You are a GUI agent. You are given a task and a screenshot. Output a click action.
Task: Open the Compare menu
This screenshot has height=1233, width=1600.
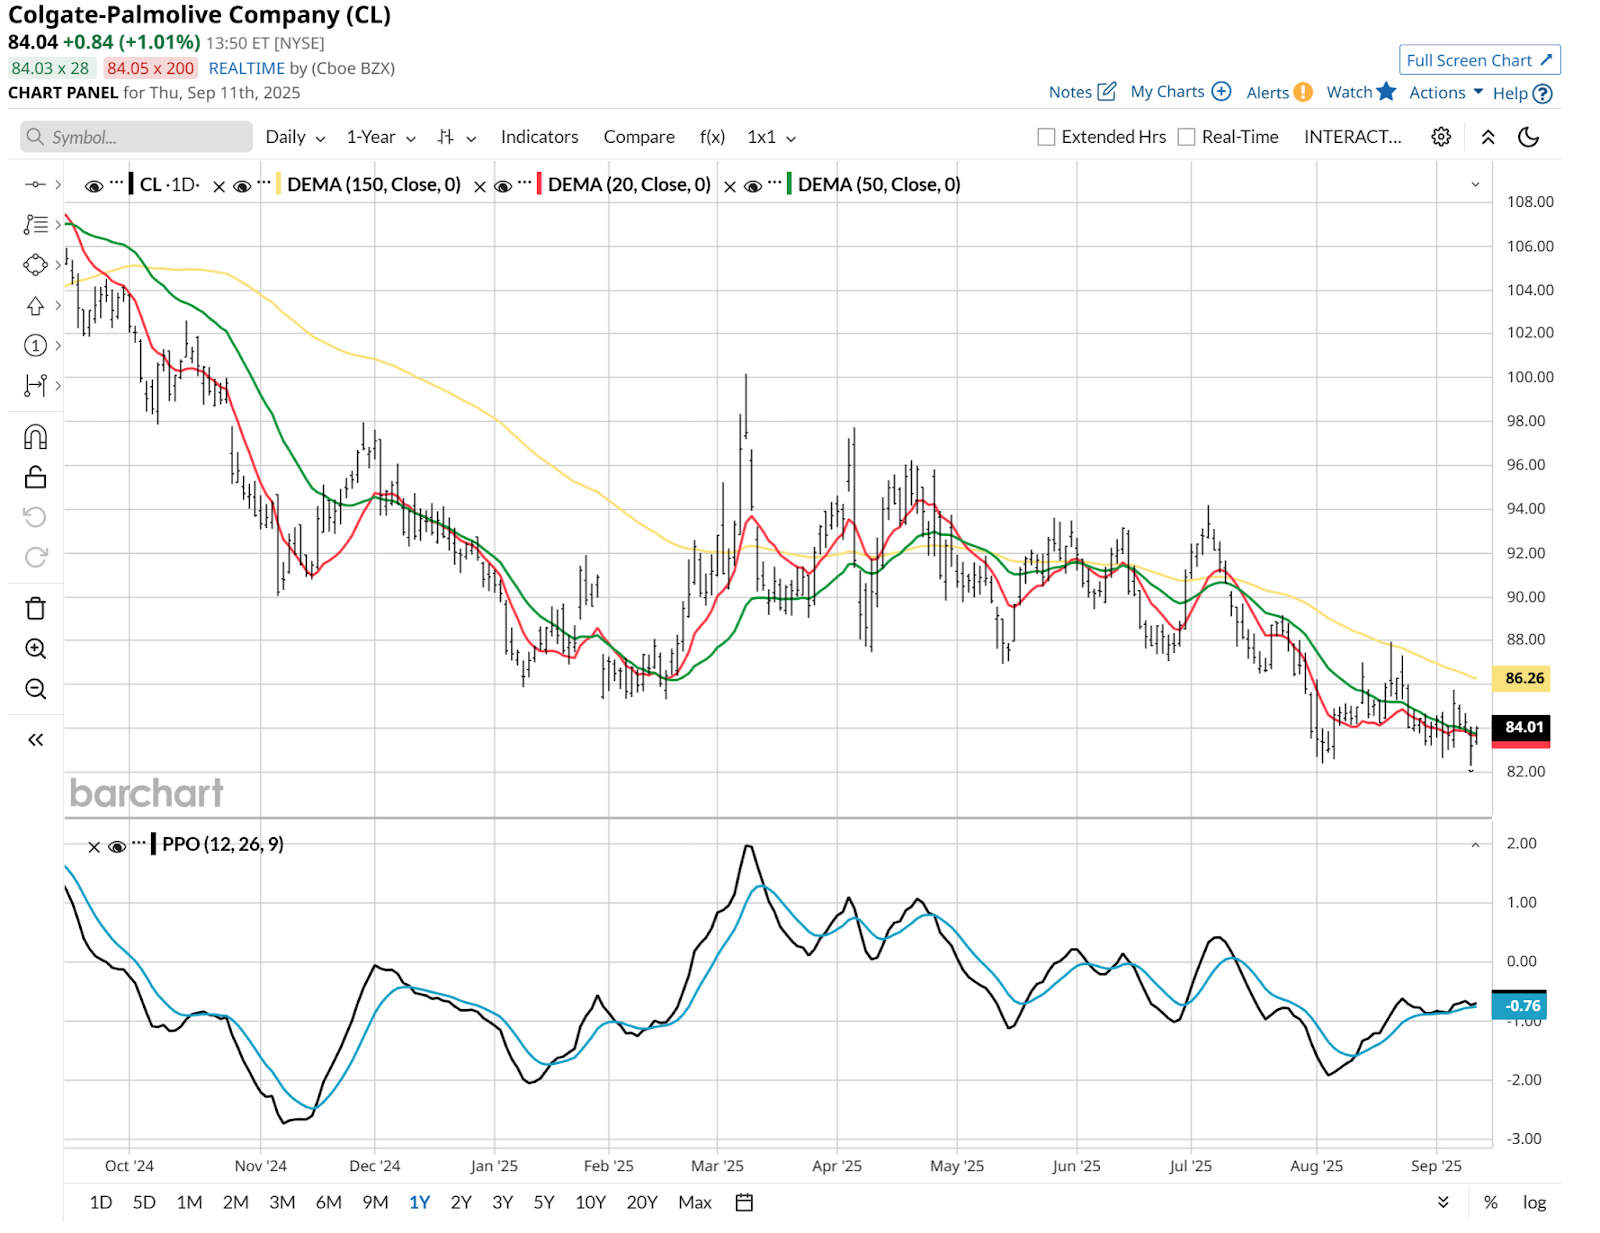639,137
